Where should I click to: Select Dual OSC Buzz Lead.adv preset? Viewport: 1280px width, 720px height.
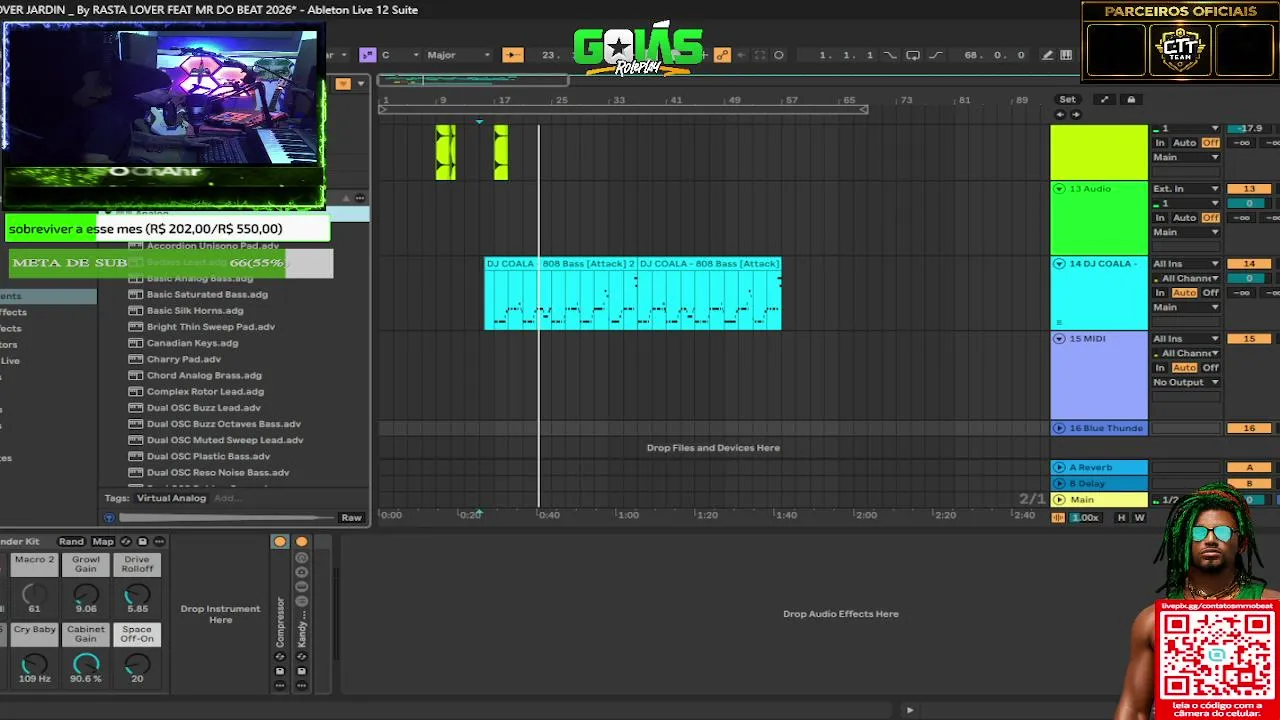[x=204, y=408]
